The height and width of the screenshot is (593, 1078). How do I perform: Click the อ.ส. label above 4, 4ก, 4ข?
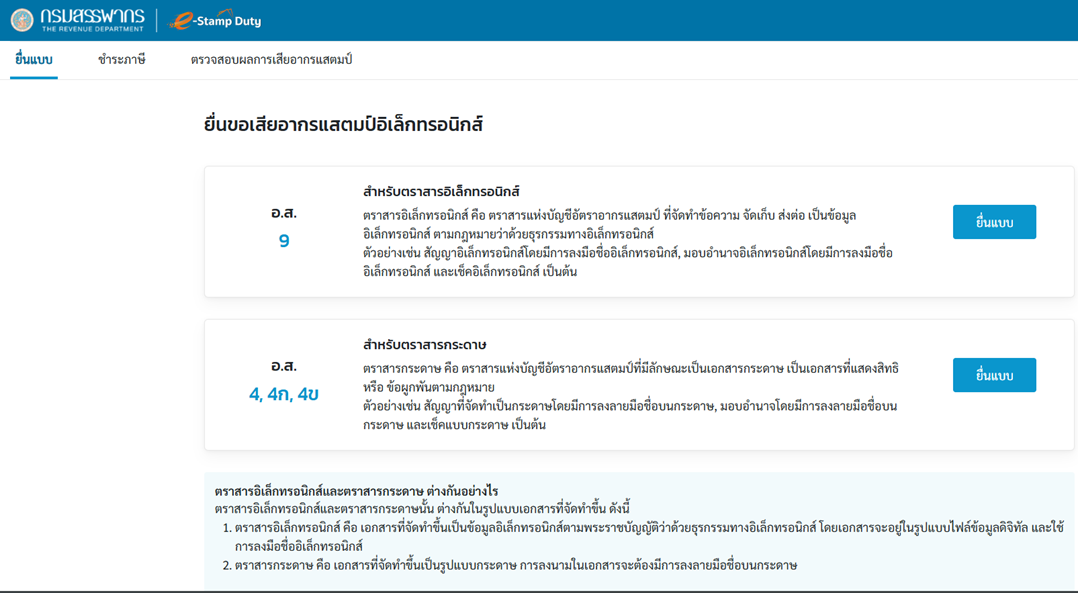click(x=284, y=366)
